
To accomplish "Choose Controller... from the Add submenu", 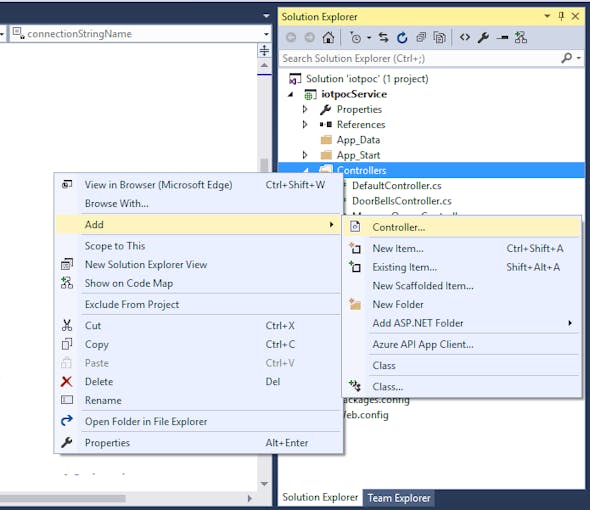I will (462, 227).
